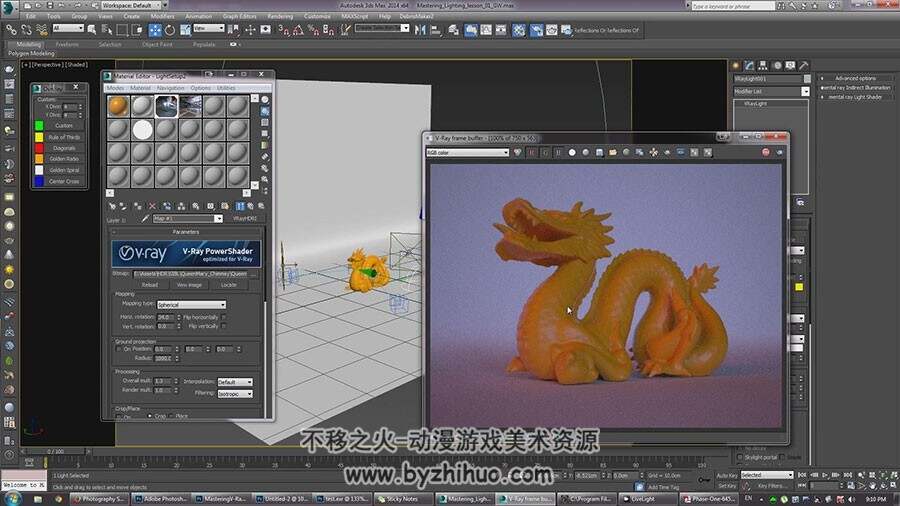Select the Move transform tool
The height and width of the screenshot is (506, 900).
pyautogui.click(x=155, y=30)
